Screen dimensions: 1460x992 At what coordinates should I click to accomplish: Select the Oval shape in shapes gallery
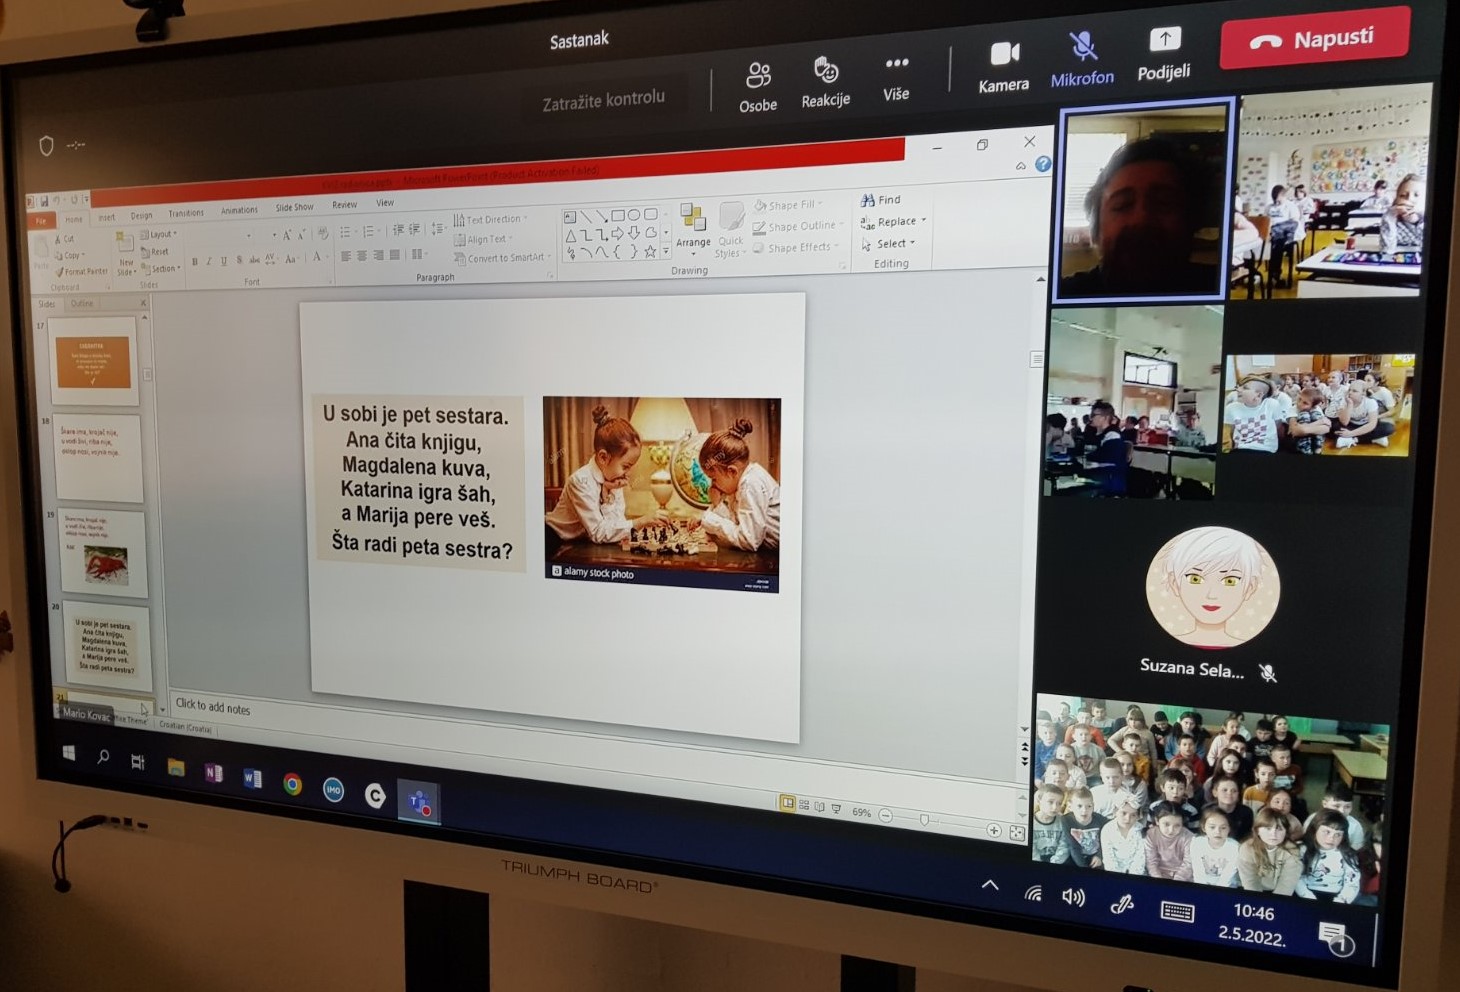(634, 215)
